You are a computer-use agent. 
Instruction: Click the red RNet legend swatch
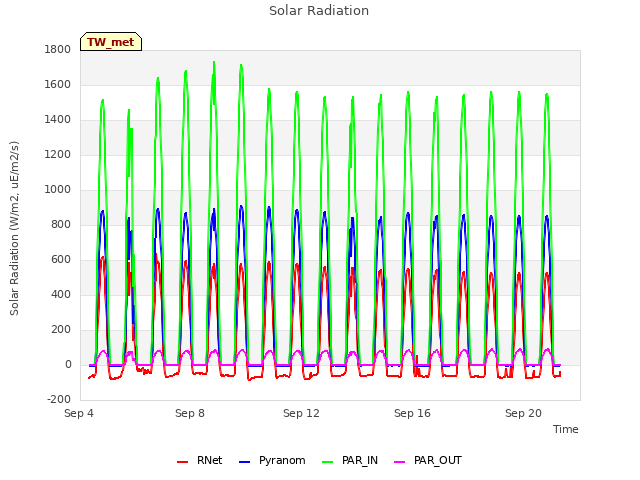click(182, 462)
